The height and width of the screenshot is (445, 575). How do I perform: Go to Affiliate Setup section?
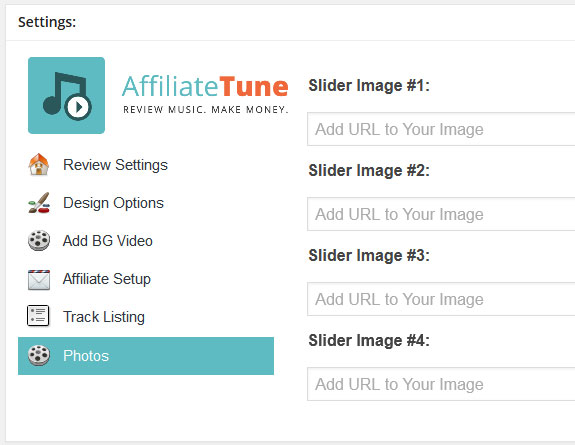coord(107,279)
